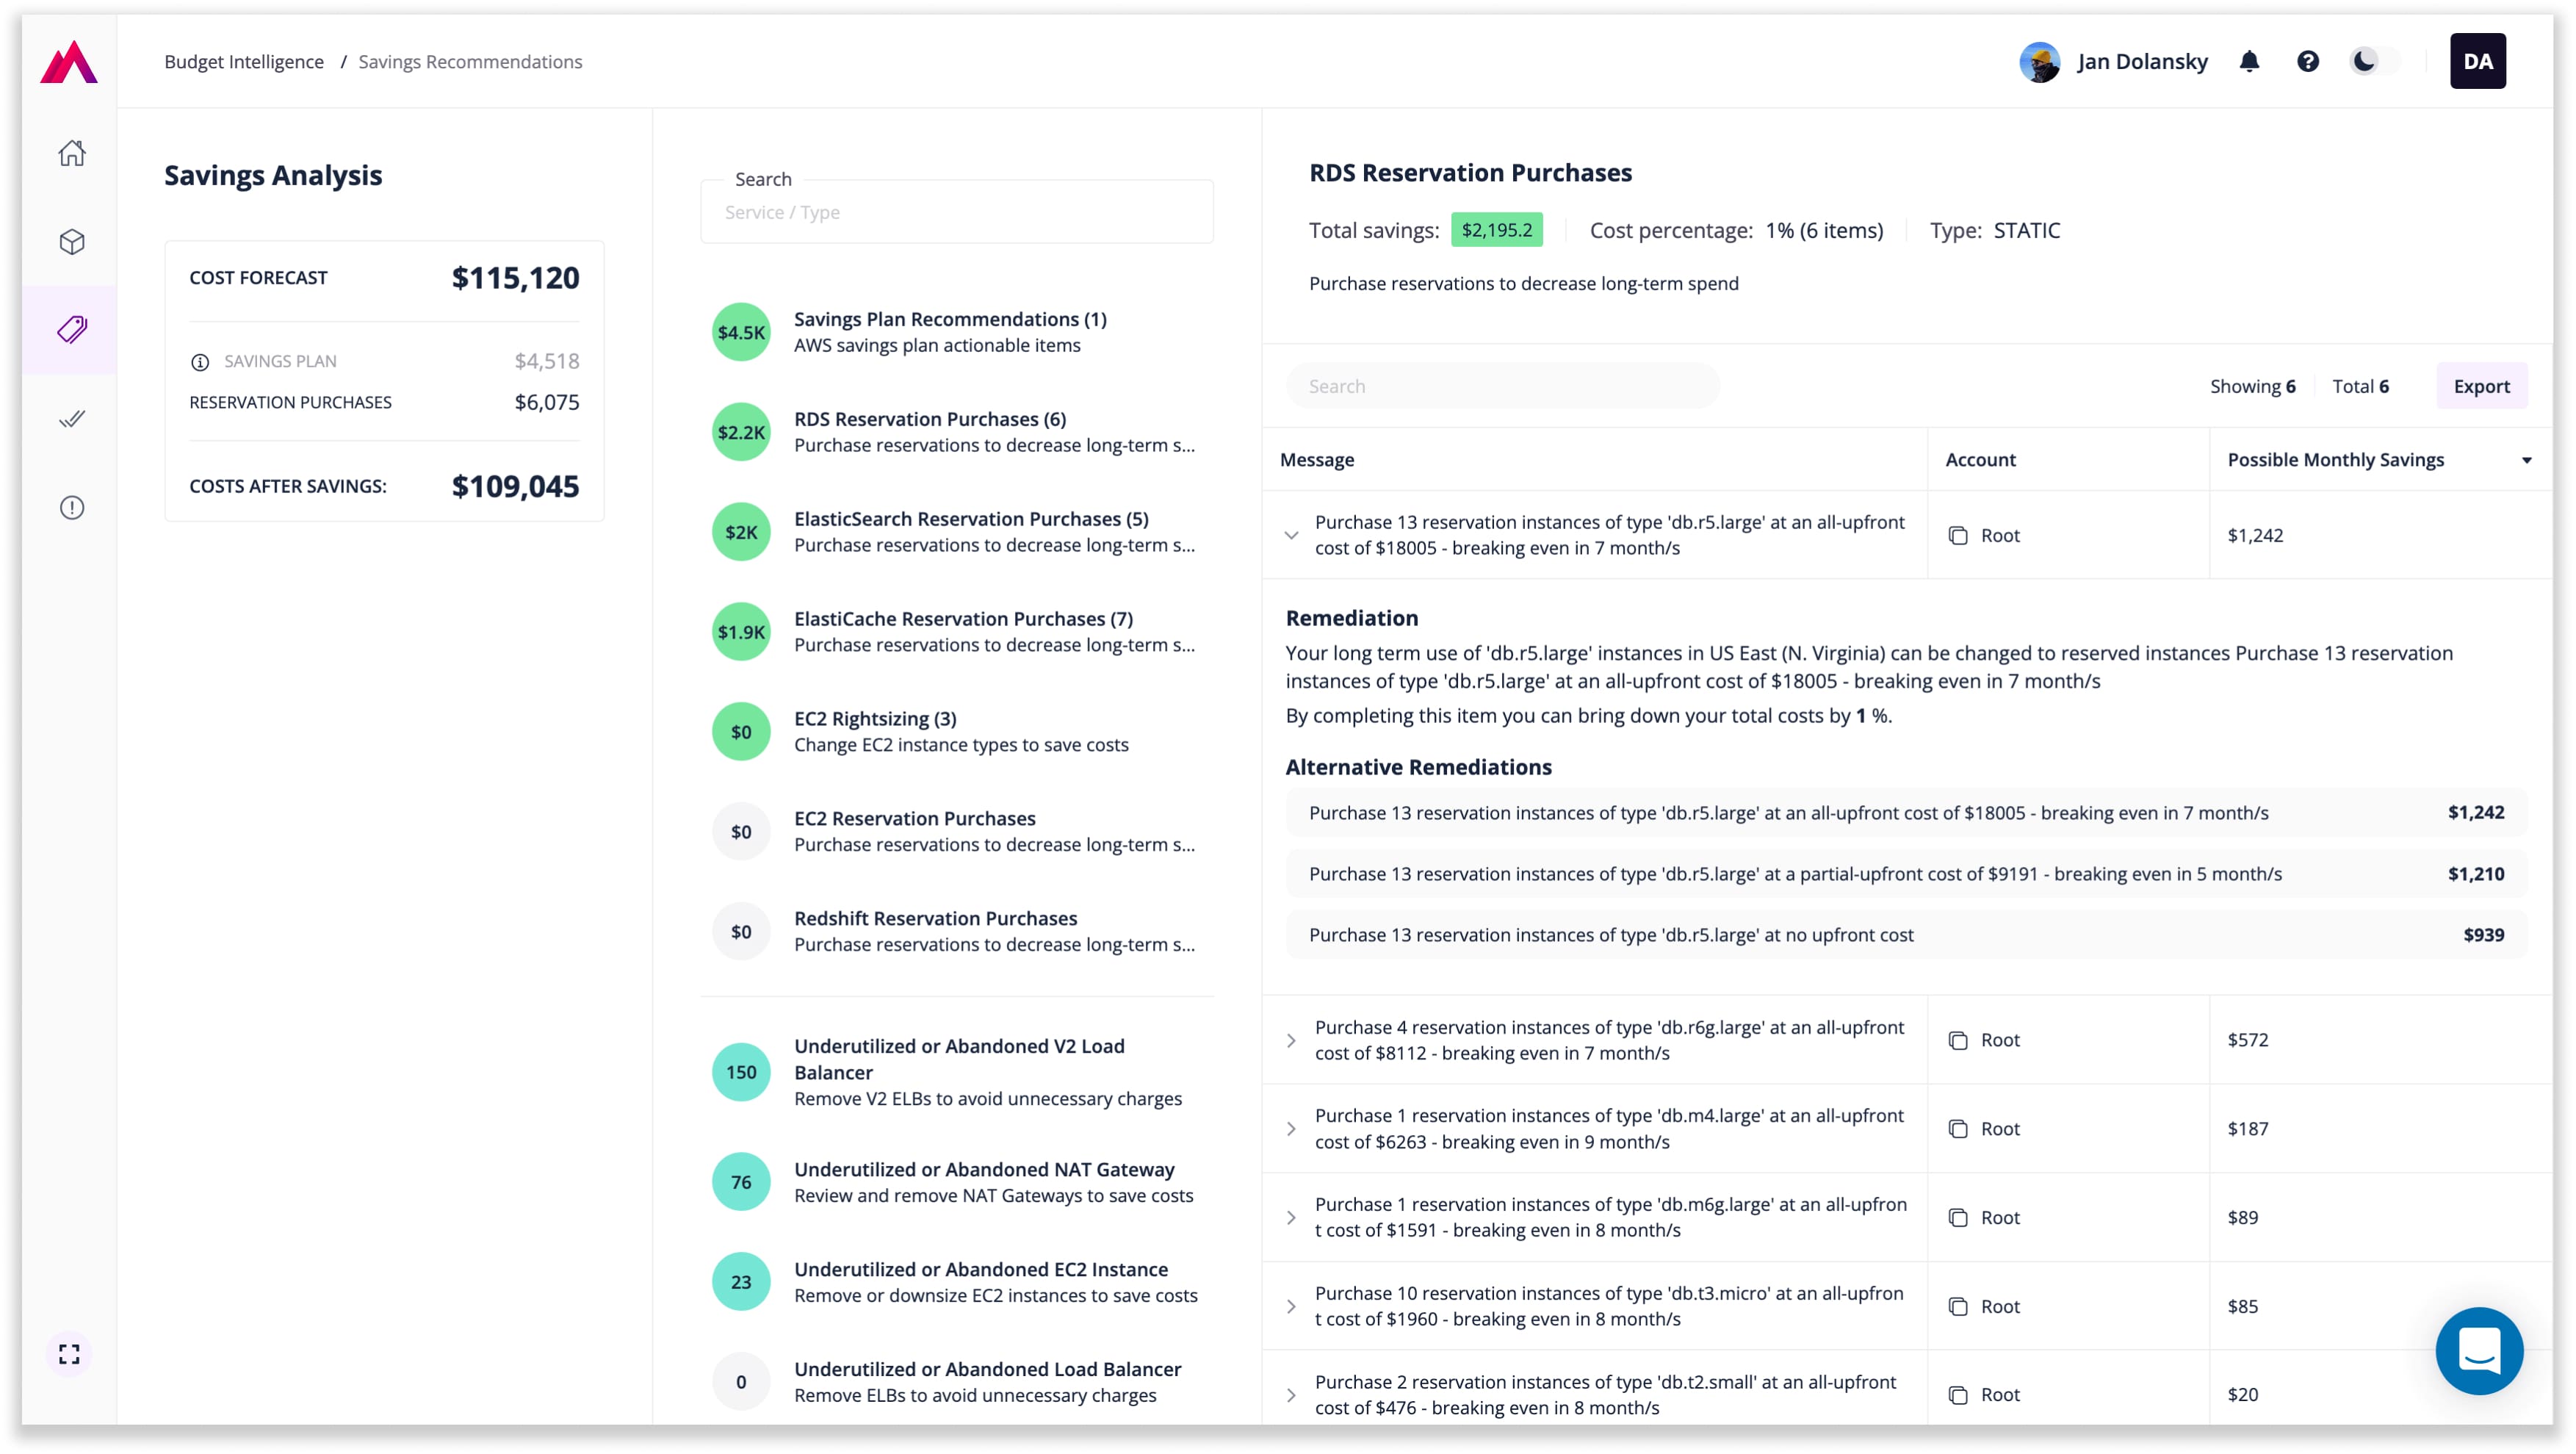Viewport: 2576px width, 1454px height.
Task: Open the notifications bell
Action: tap(2249, 62)
